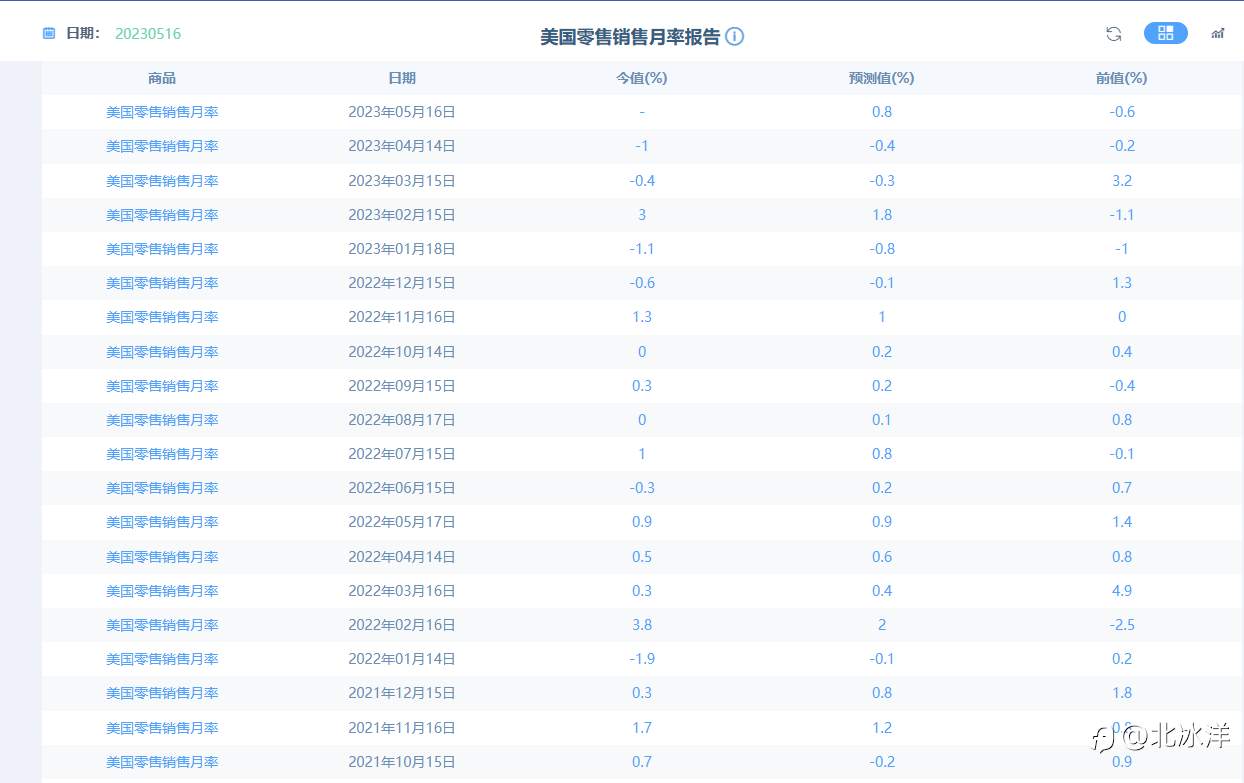Click 预测值 of 1.2 in 2021年11月16日 row
The image size is (1244, 783).
(x=882, y=728)
